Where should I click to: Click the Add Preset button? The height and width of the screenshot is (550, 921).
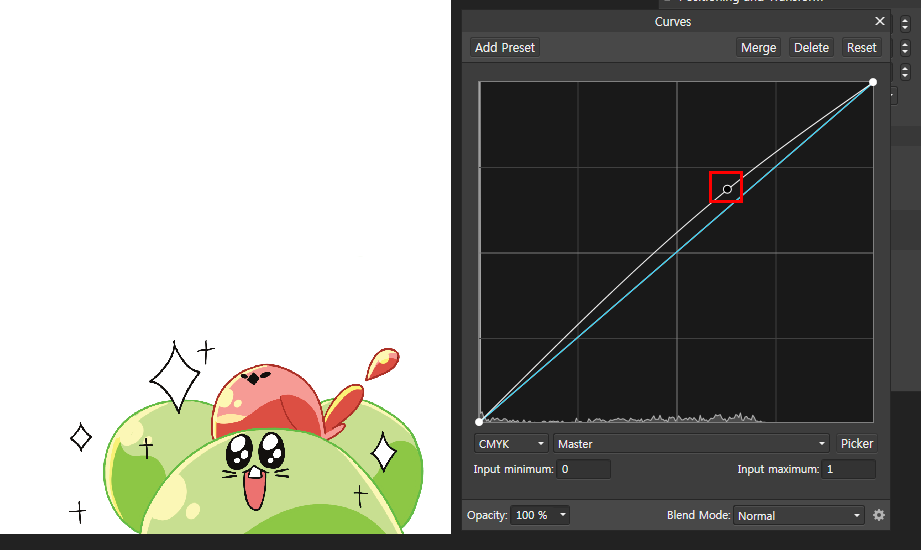click(x=505, y=48)
